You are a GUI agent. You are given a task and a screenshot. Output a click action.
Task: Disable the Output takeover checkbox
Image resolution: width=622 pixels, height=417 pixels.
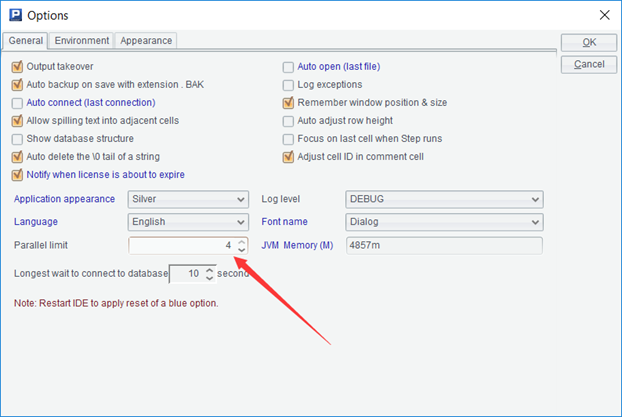point(17,67)
